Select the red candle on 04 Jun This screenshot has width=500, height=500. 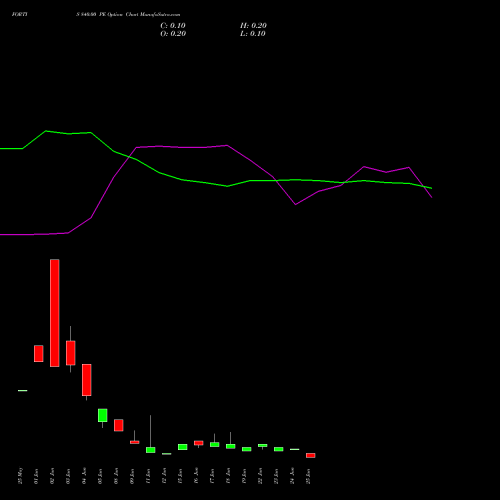(87, 380)
